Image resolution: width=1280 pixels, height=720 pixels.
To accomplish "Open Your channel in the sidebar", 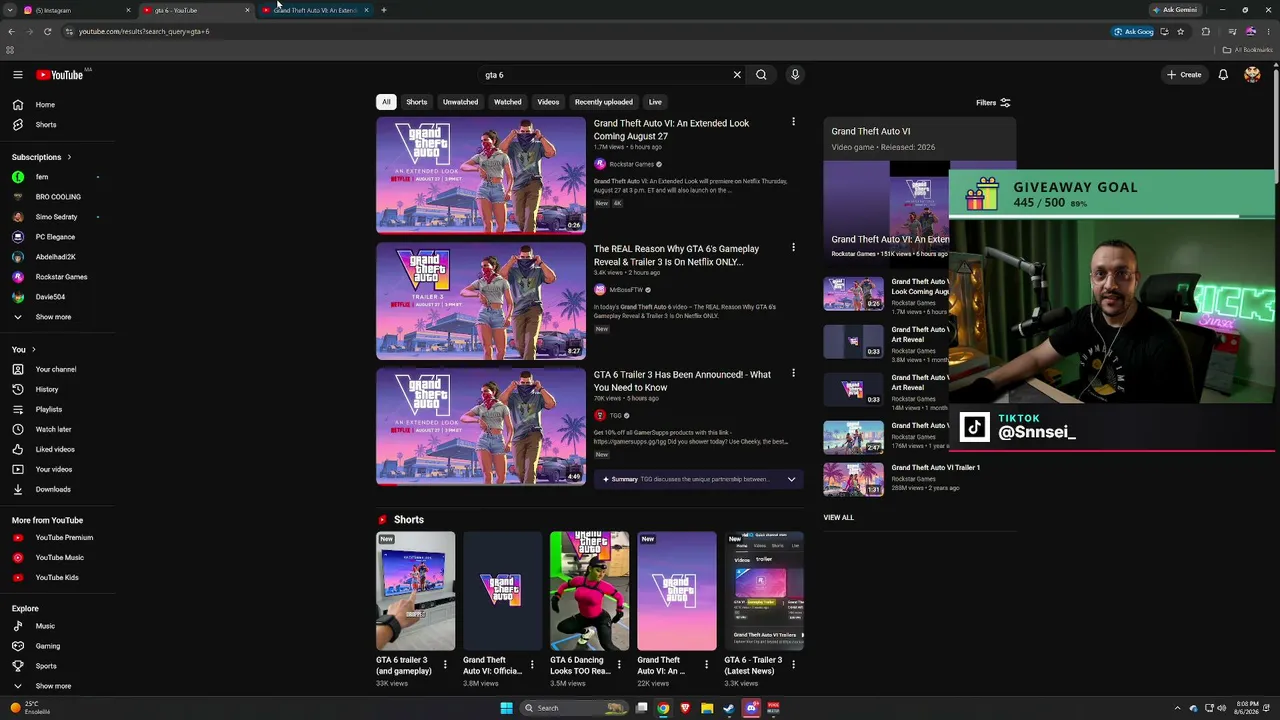I will click(x=57, y=370).
